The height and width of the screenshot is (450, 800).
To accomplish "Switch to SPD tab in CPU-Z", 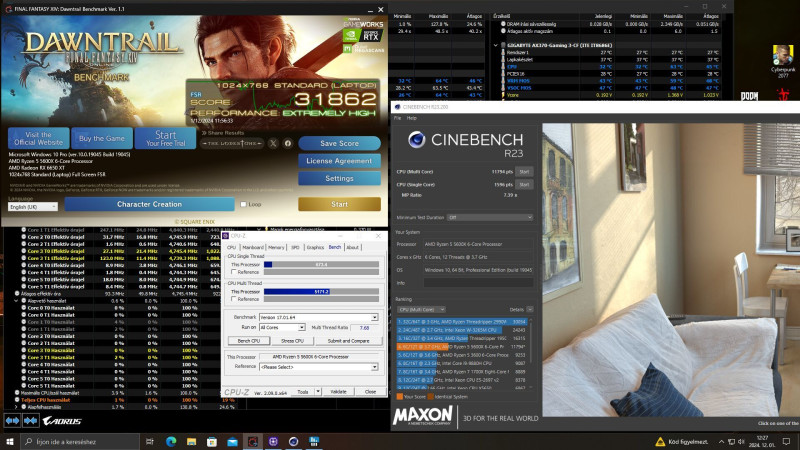I will [295, 247].
